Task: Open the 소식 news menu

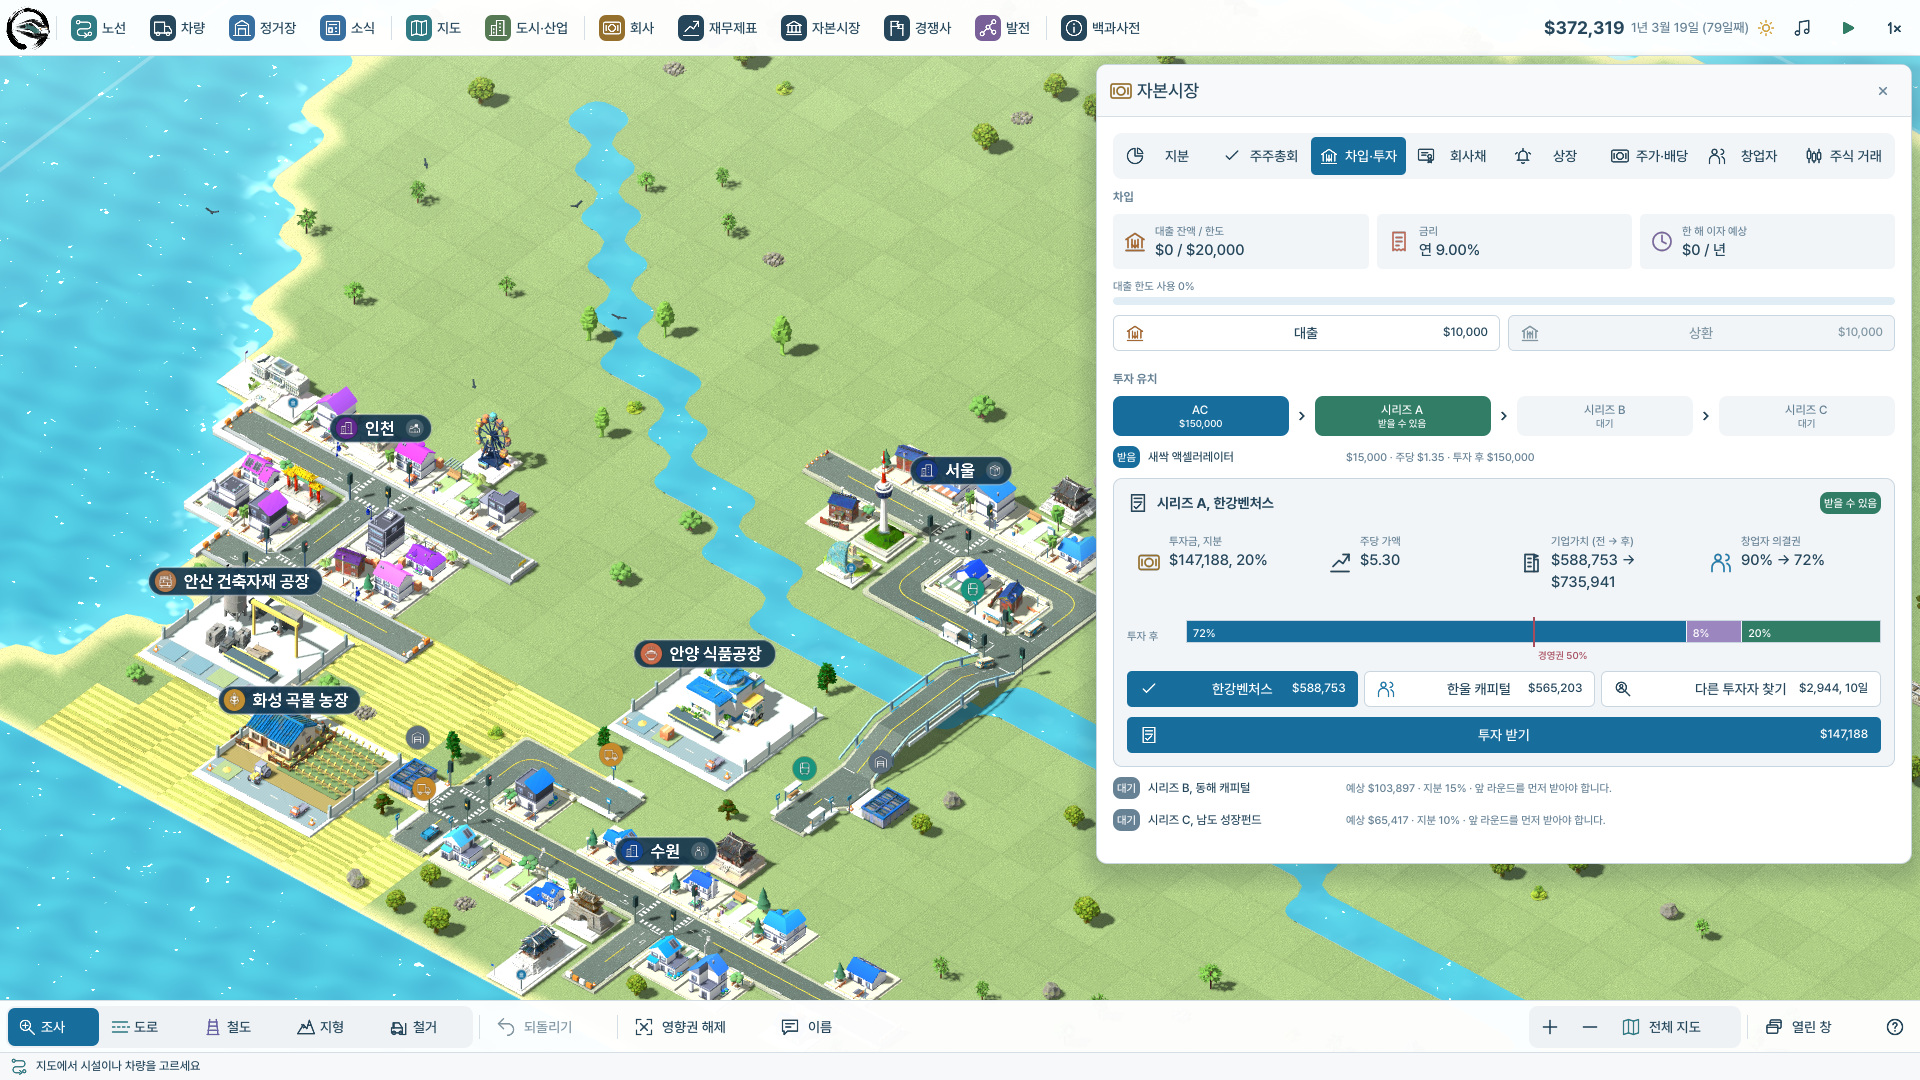Action: (348, 28)
